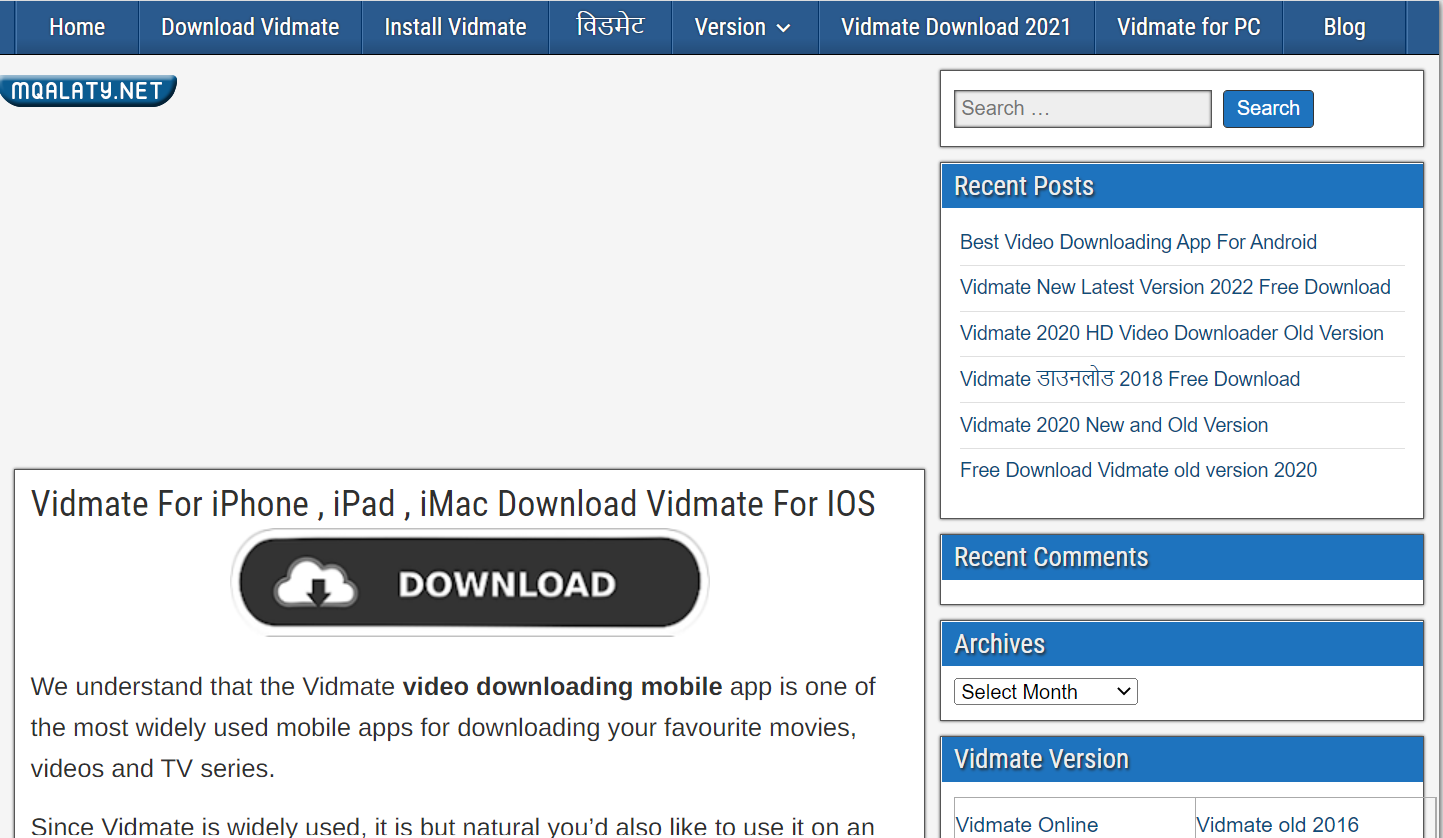The image size is (1443, 838).
Task: Open the Home menu item
Action: pos(77,27)
